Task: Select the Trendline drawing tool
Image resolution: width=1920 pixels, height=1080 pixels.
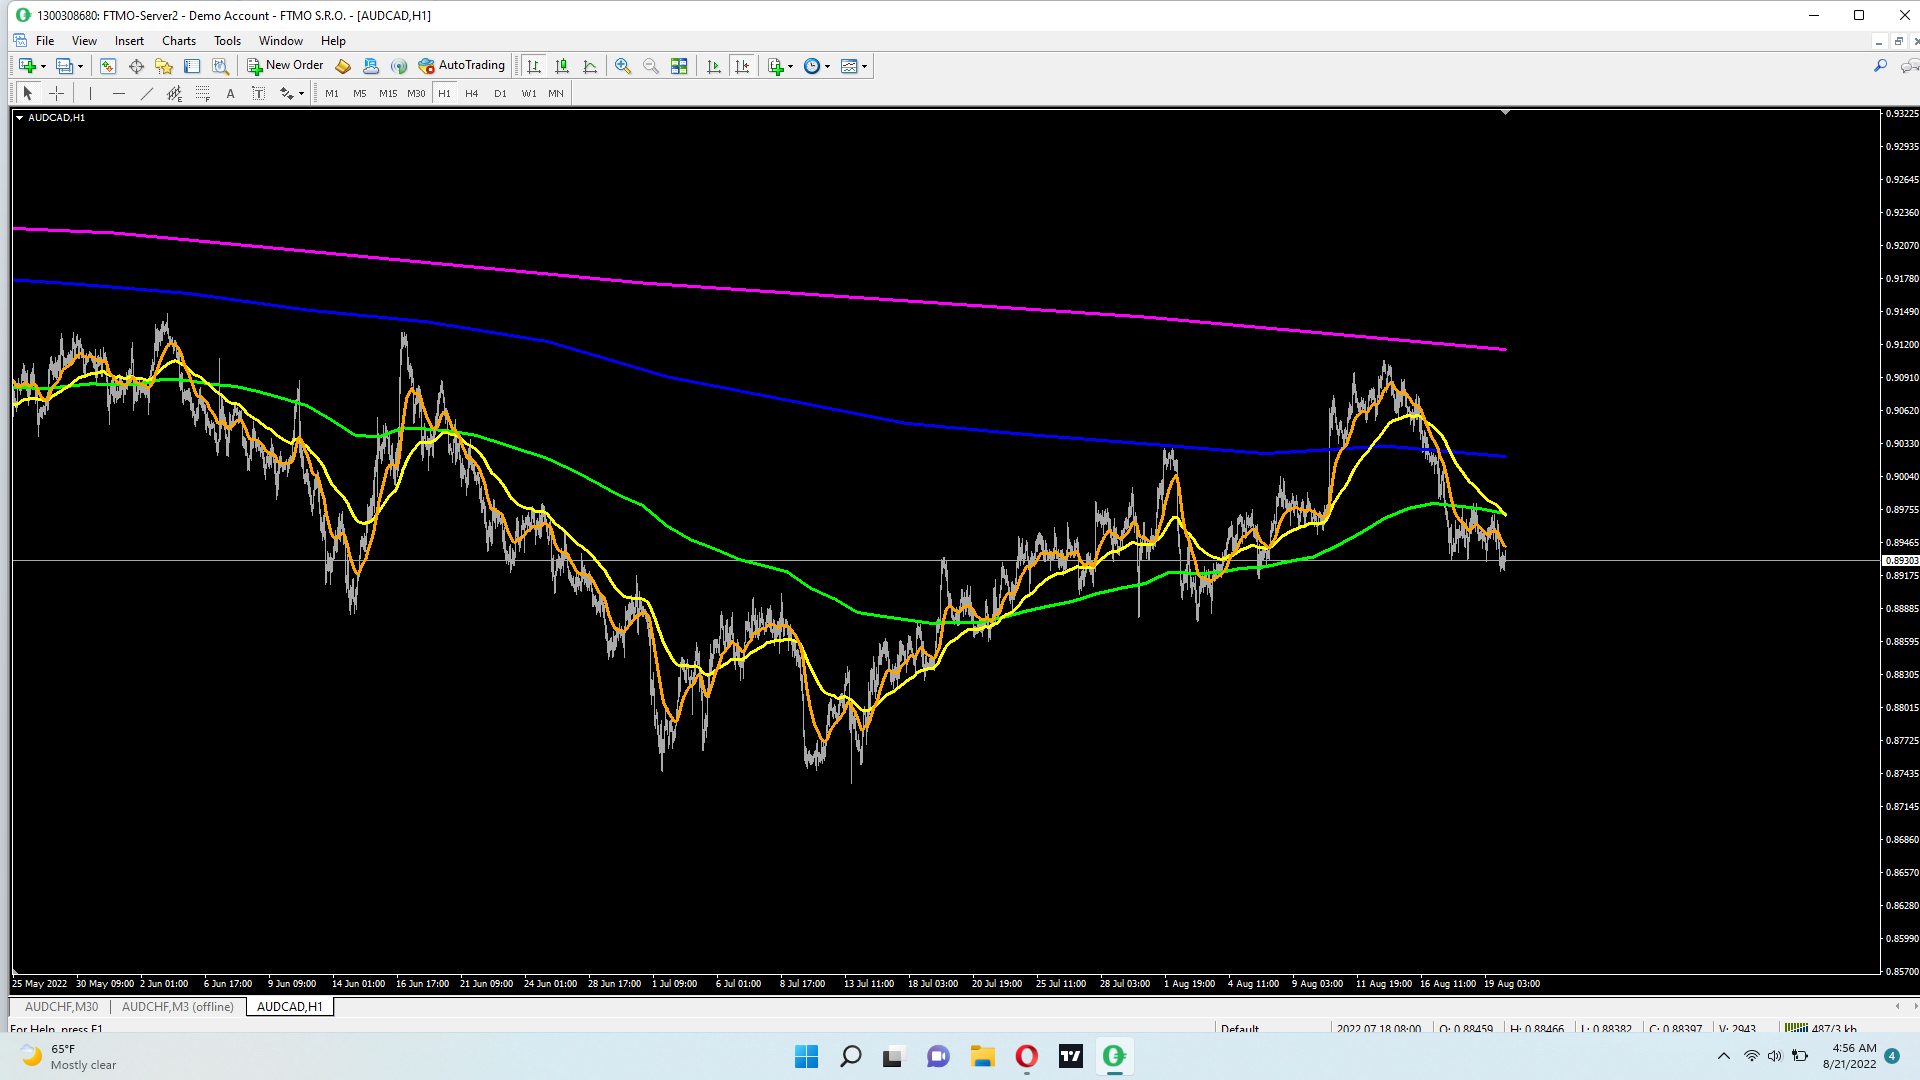Action: pyautogui.click(x=147, y=93)
